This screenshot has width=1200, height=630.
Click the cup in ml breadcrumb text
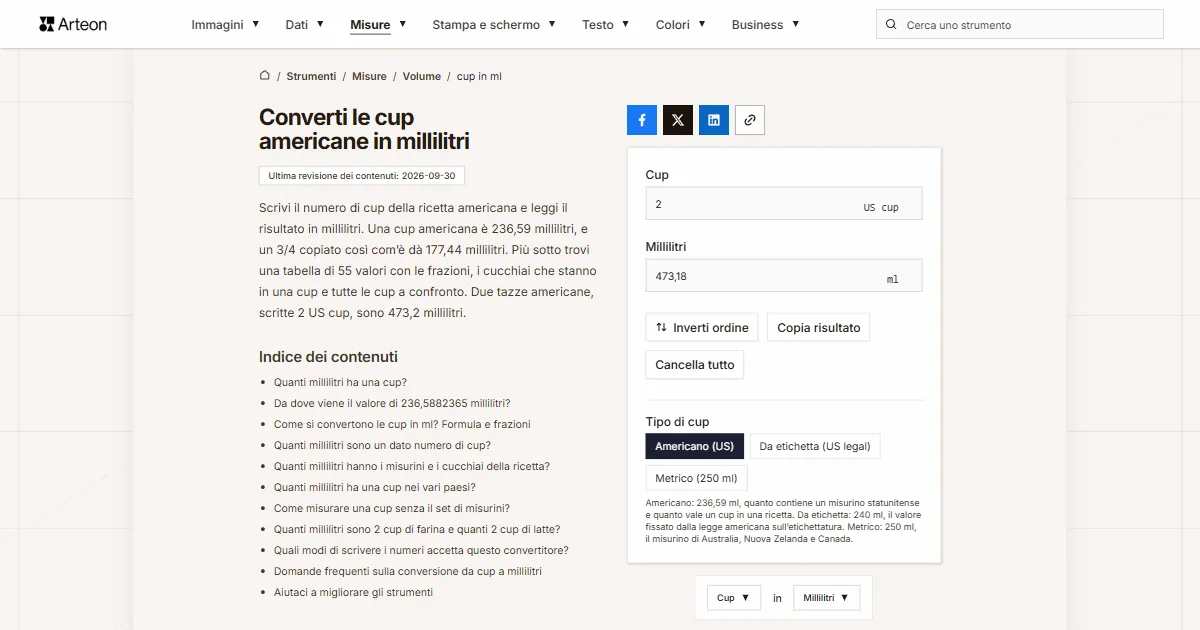[x=479, y=76]
